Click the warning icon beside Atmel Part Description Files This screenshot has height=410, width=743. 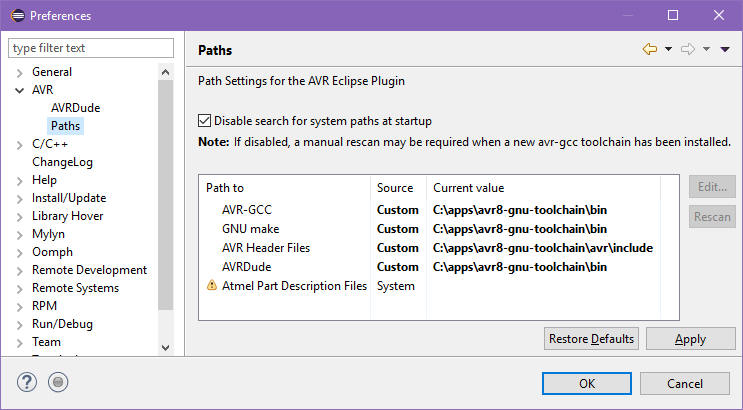[211, 286]
